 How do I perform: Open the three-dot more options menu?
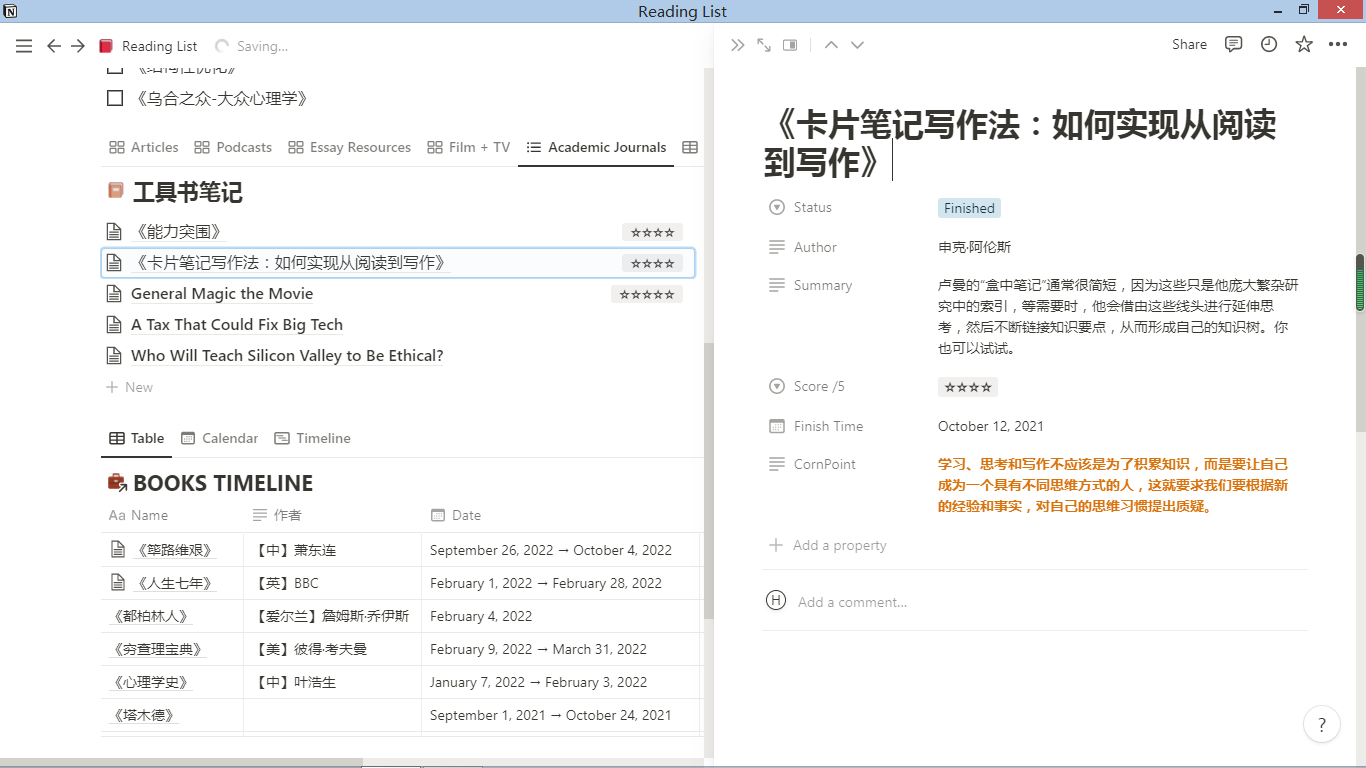tap(1338, 45)
